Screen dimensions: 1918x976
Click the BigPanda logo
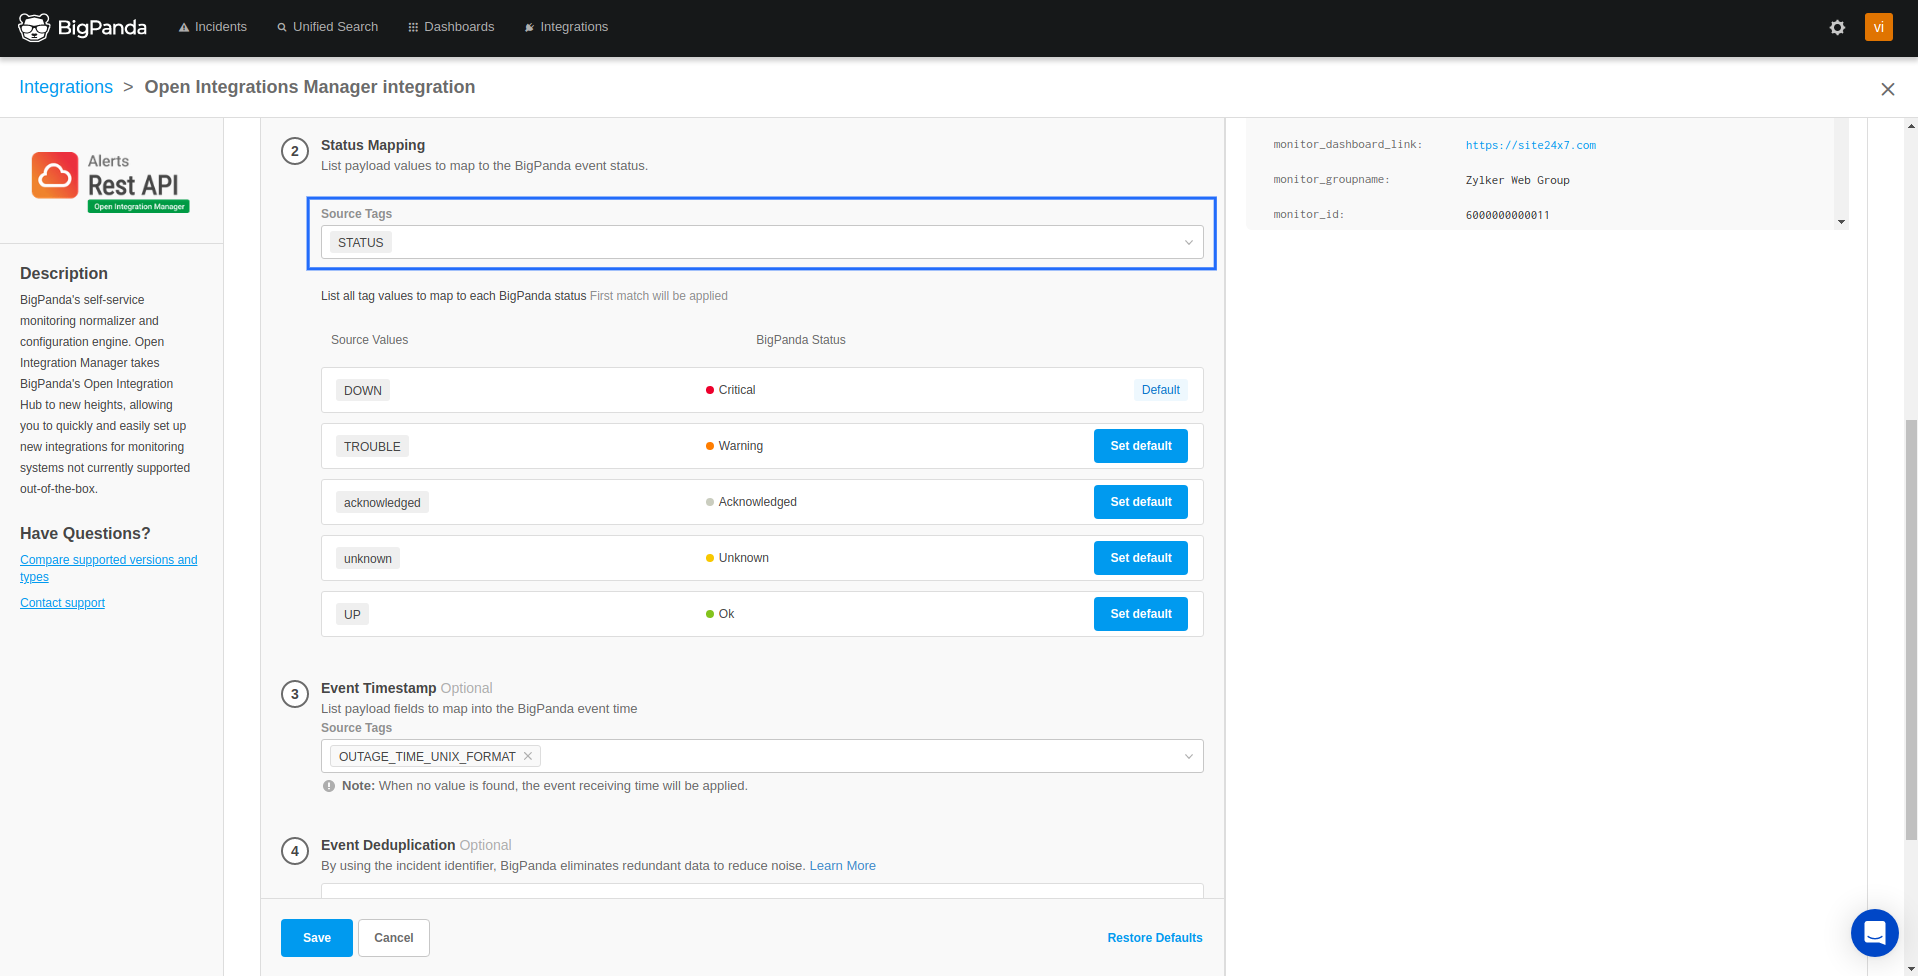pos(82,27)
